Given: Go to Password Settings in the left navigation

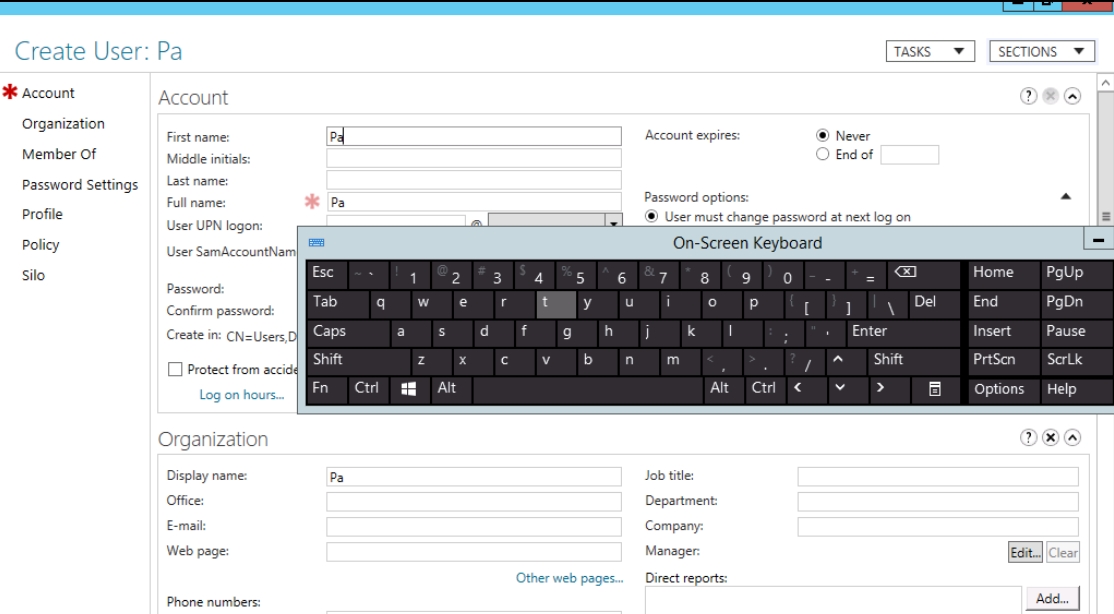Looking at the screenshot, I should tap(80, 185).
